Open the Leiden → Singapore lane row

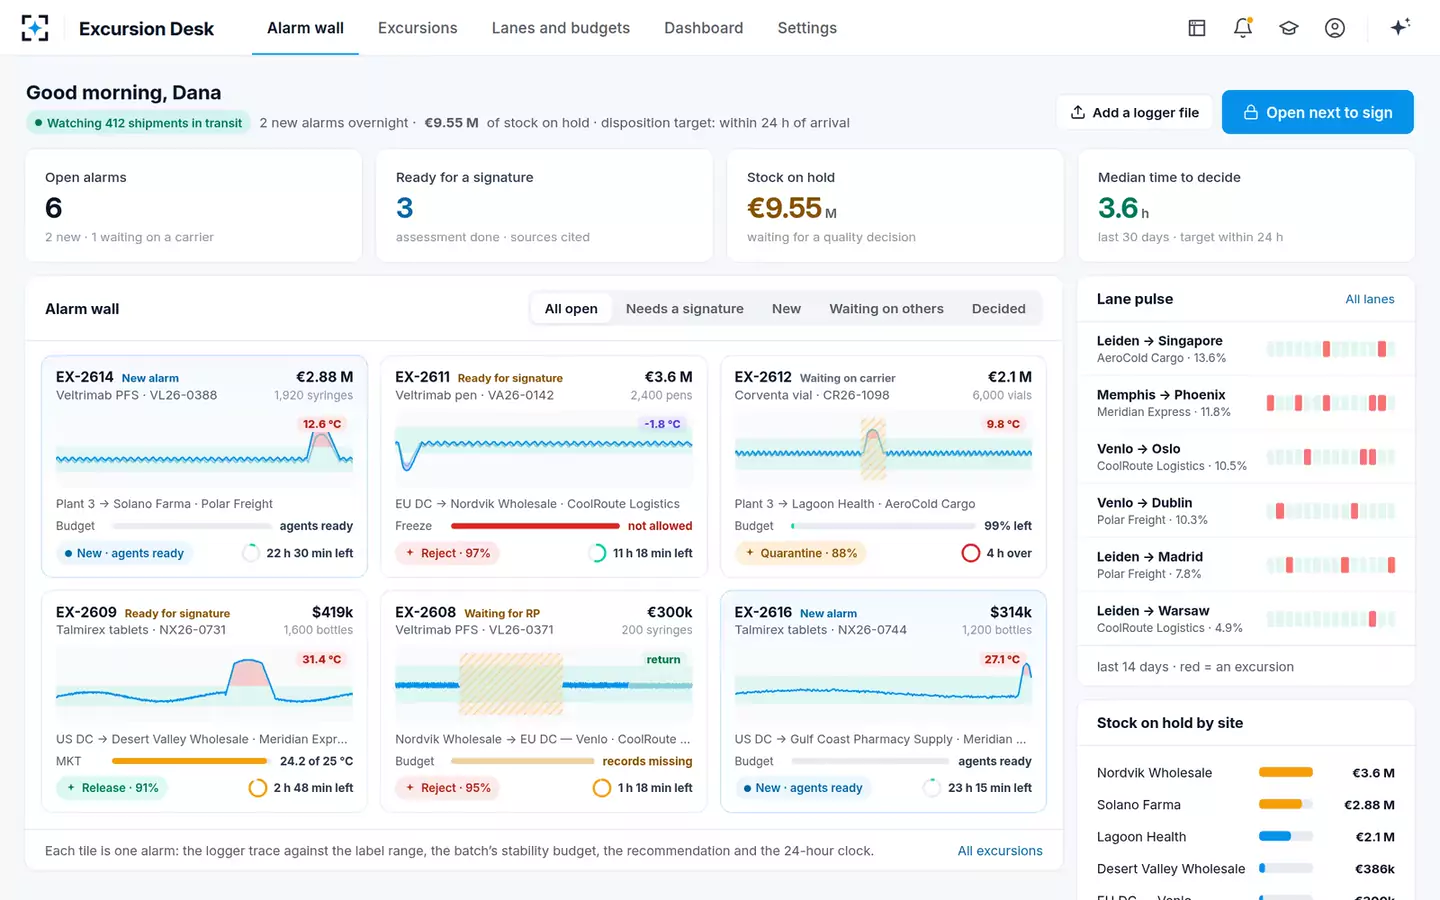pyautogui.click(x=1245, y=349)
